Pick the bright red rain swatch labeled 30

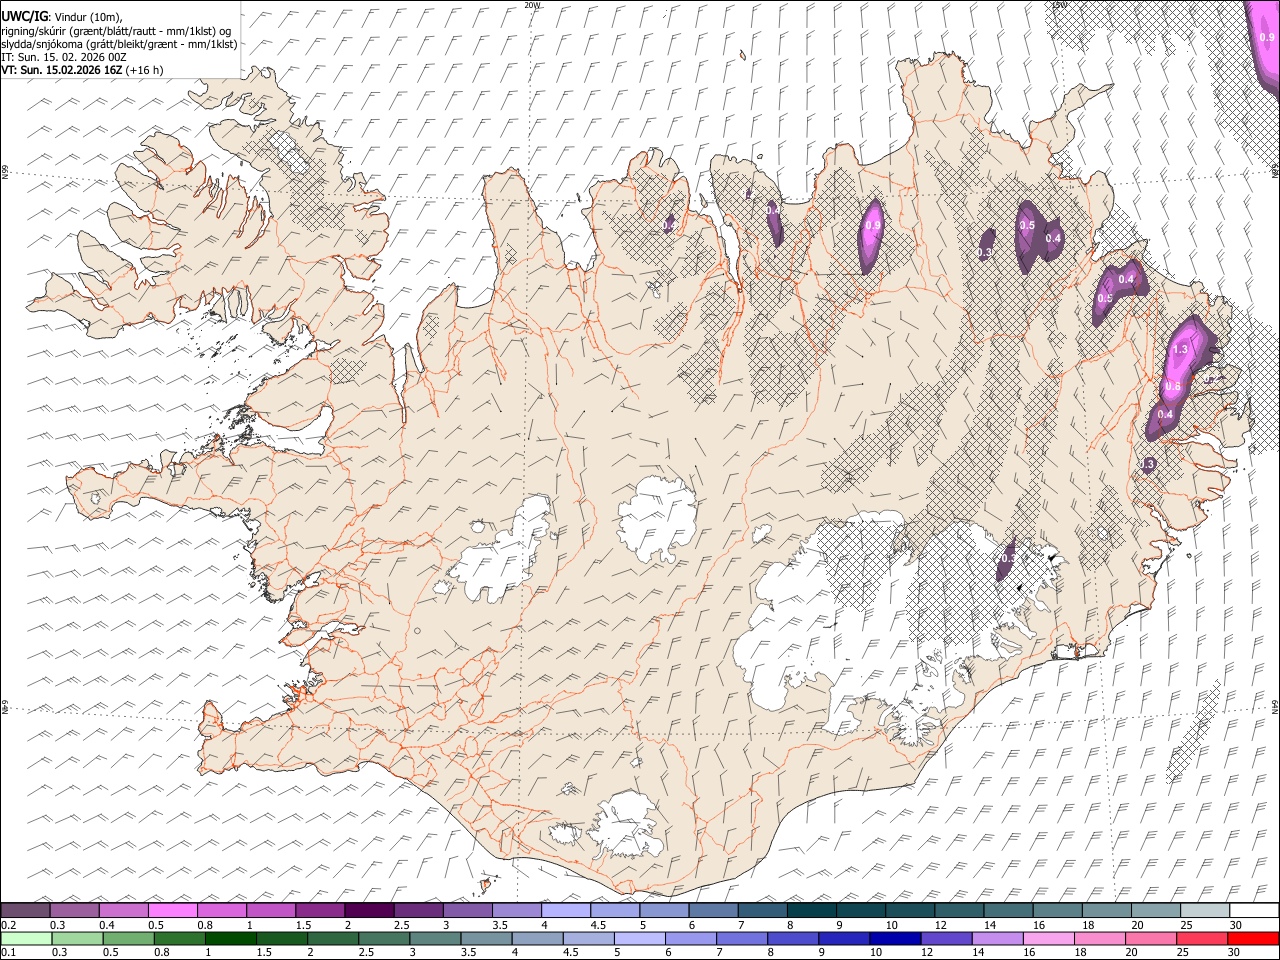pyautogui.click(x=1253, y=938)
